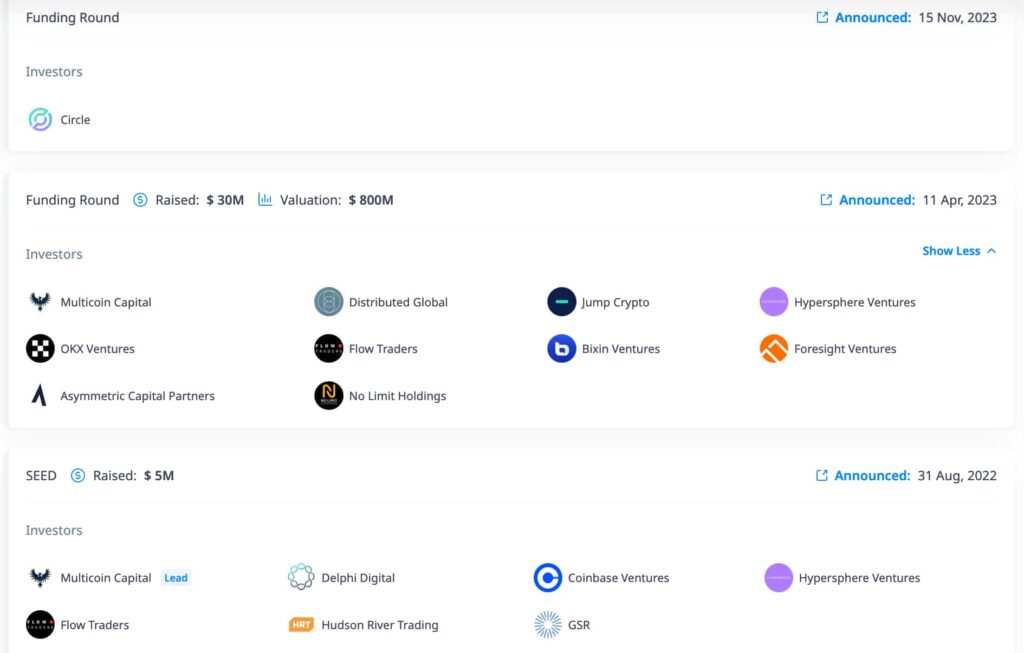Viewport: 1024px width, 653px height.
Task: Open the Hudson River Trading name link
Action: pos(379,625)
